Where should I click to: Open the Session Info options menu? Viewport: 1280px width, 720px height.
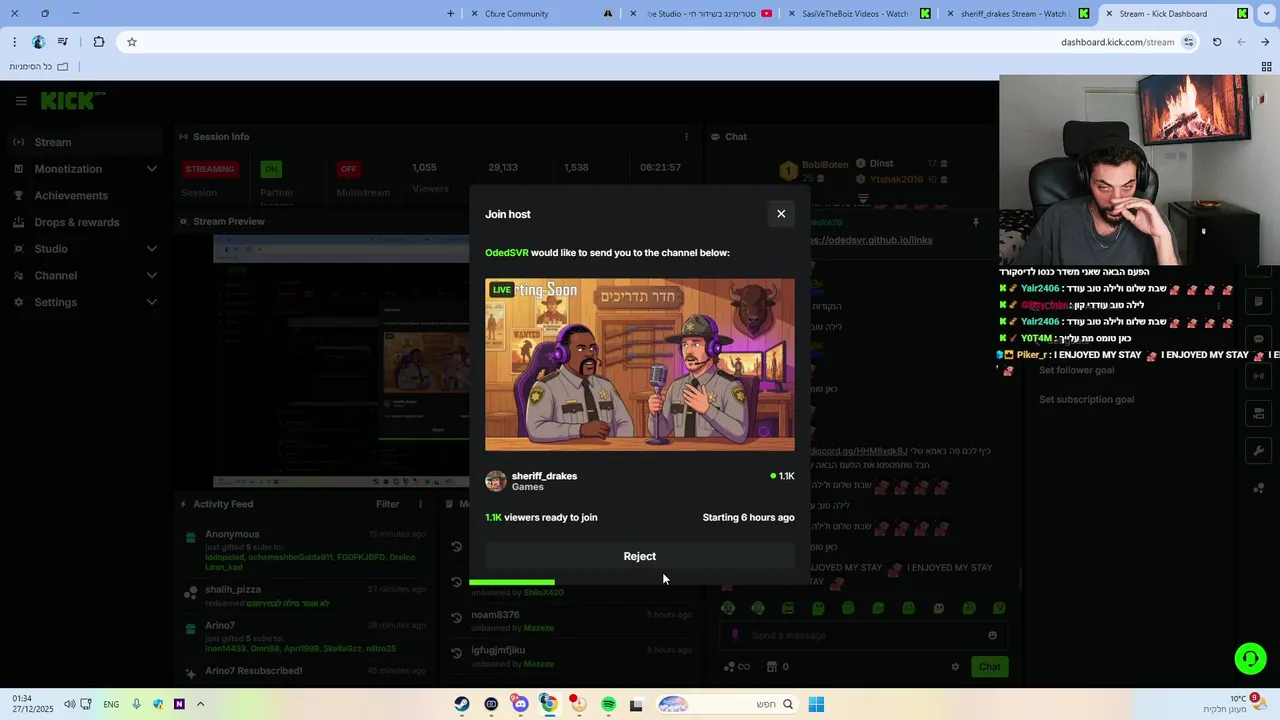pyautogui.click(x=686, y=137)
